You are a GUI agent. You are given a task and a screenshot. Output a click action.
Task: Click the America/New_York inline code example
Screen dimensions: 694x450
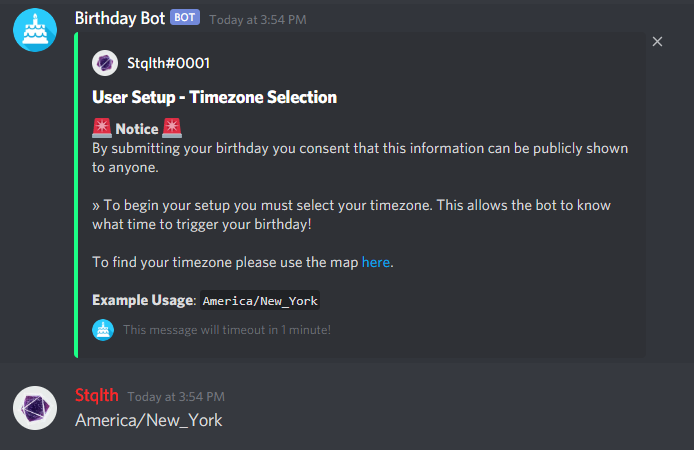260,300
